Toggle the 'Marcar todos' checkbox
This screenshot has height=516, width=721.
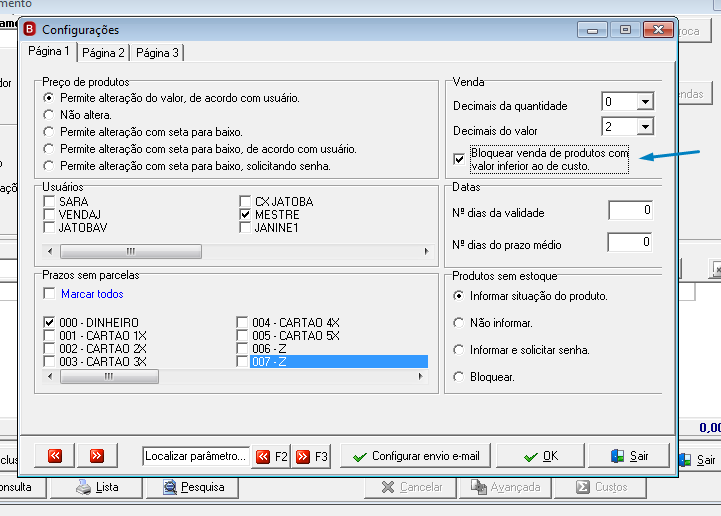[x=49, y=293]
